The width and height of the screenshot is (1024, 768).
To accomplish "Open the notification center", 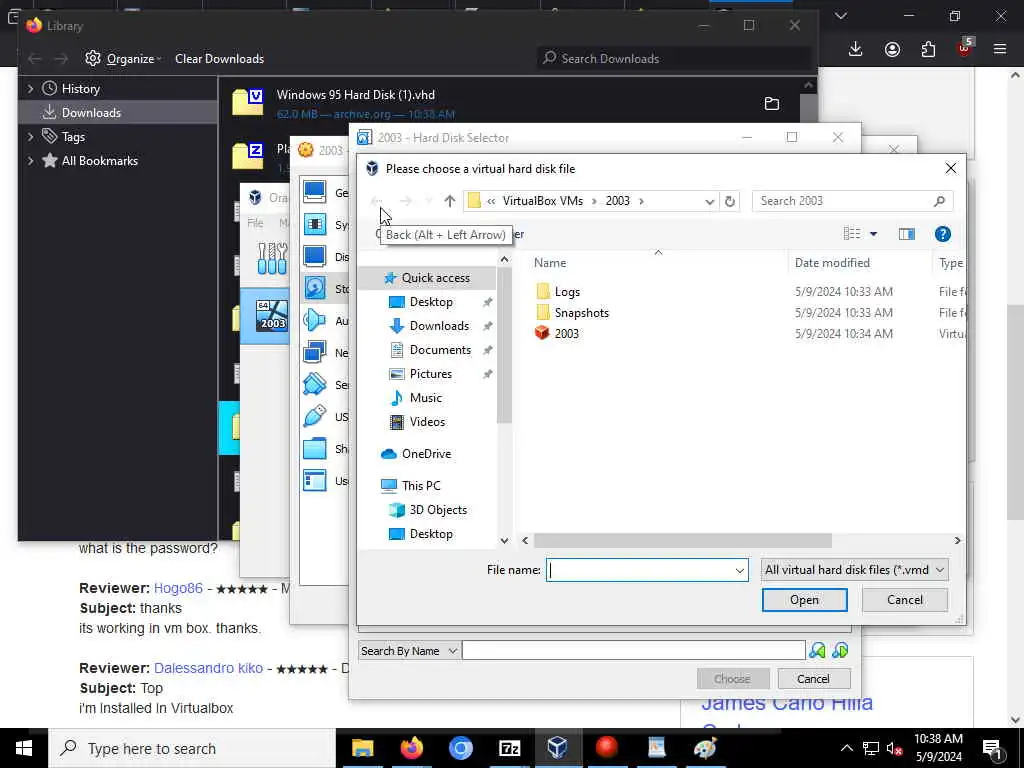I will 991,749.
